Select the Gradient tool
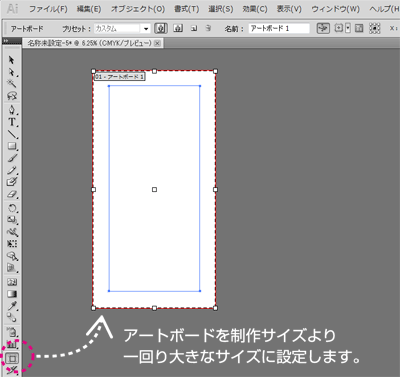400x377 pixels. click(12, 294)
